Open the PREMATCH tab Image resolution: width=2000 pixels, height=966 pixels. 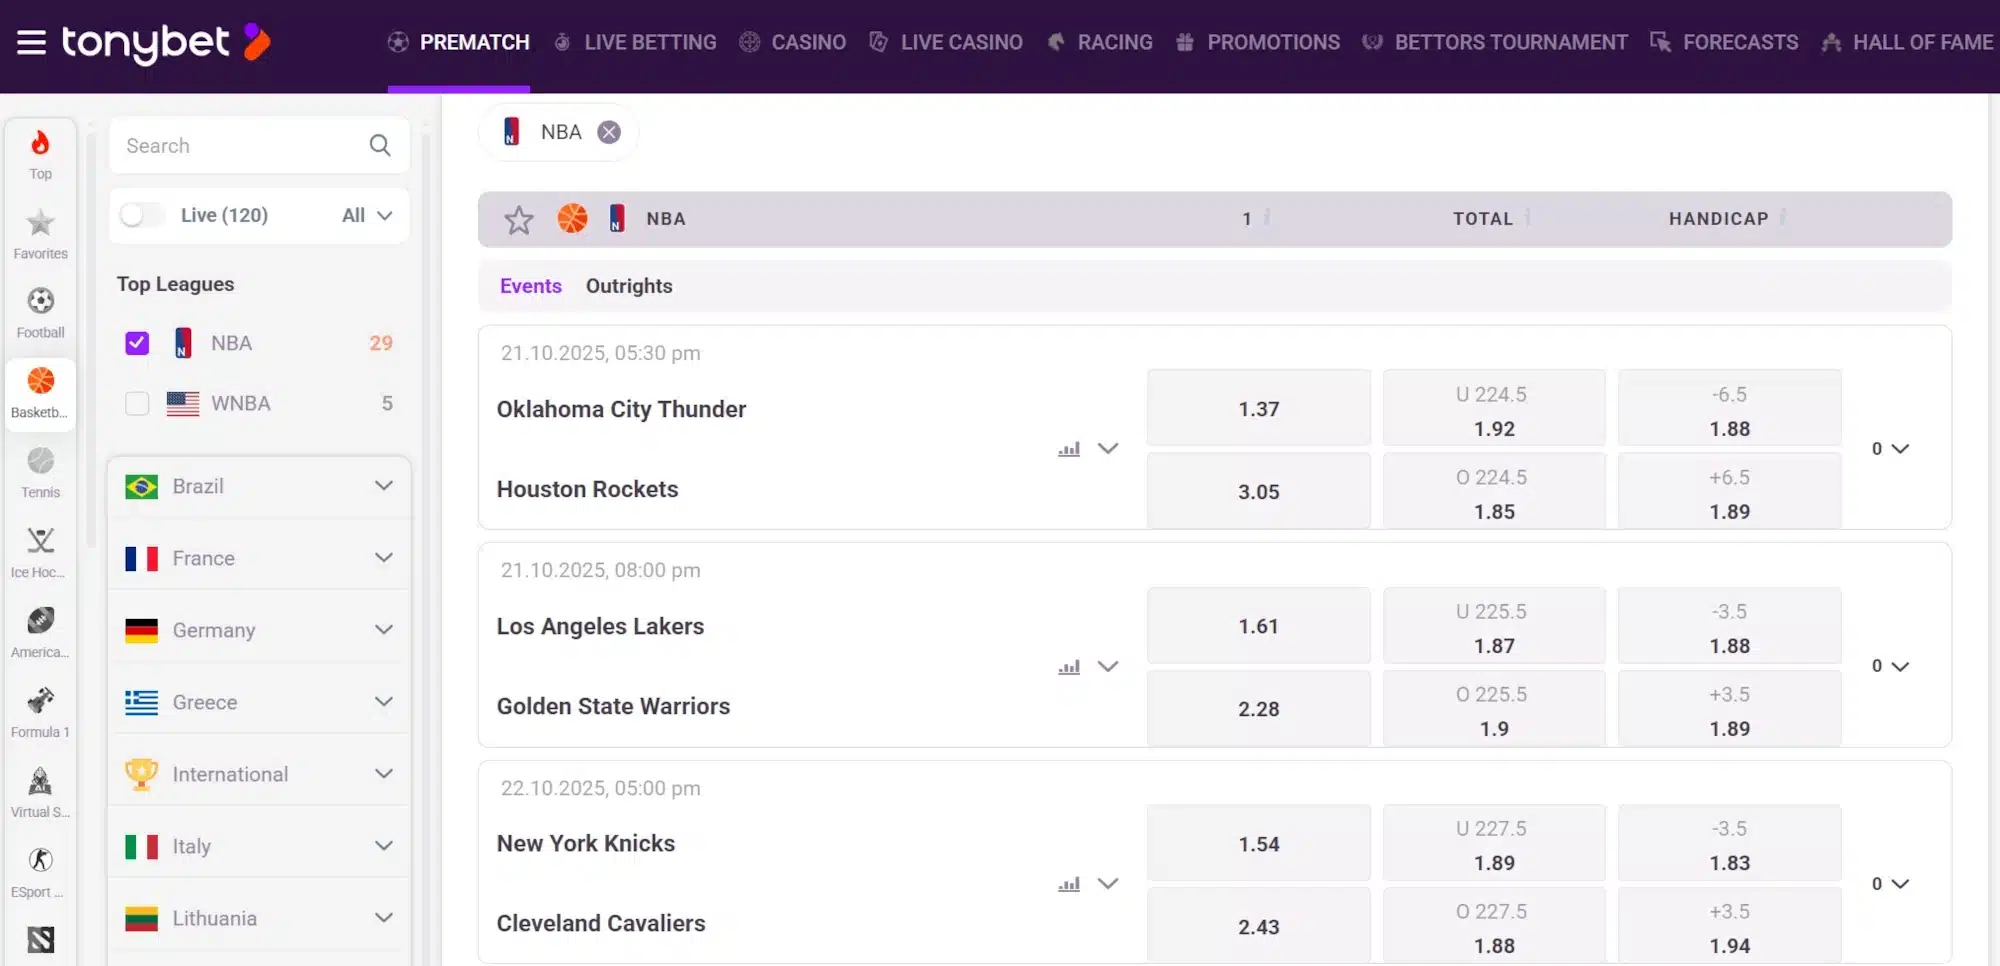click(459, 42)
